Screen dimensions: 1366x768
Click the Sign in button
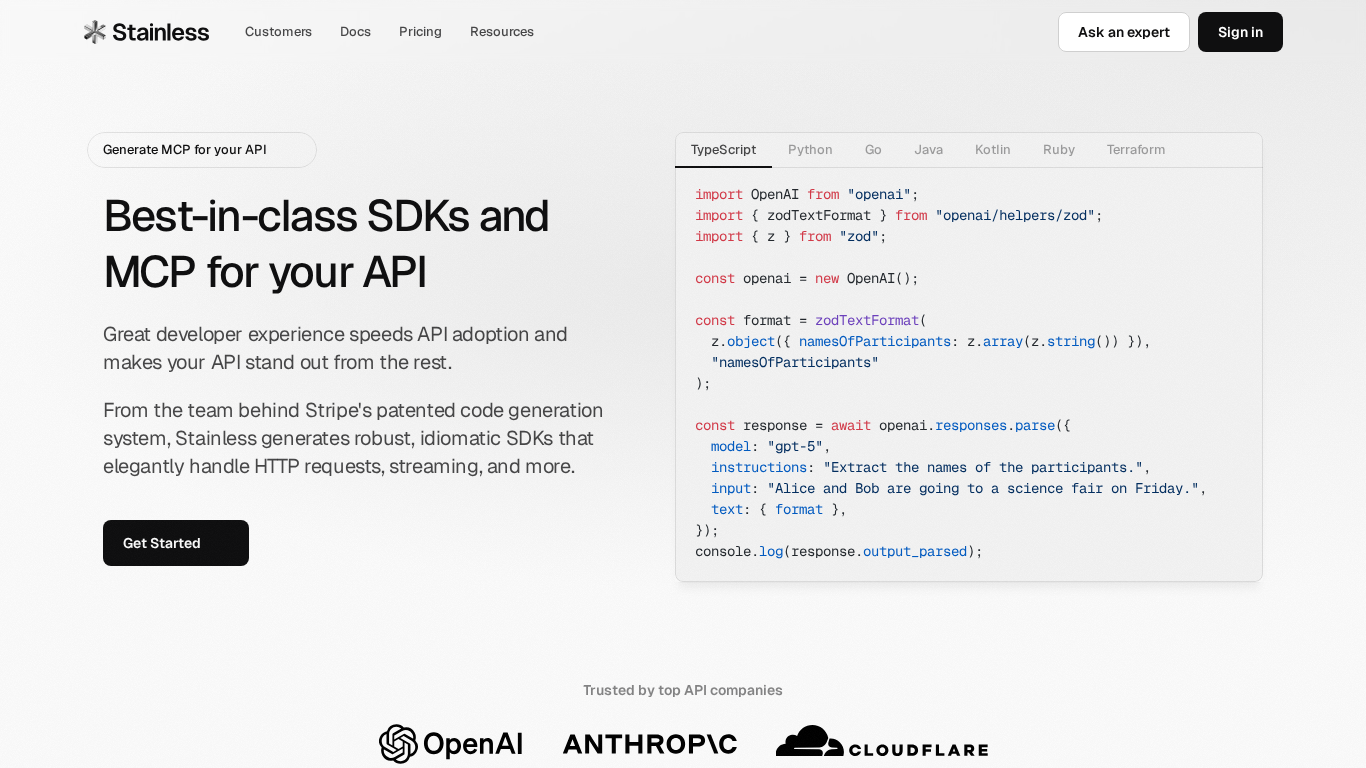[1239, 32]
